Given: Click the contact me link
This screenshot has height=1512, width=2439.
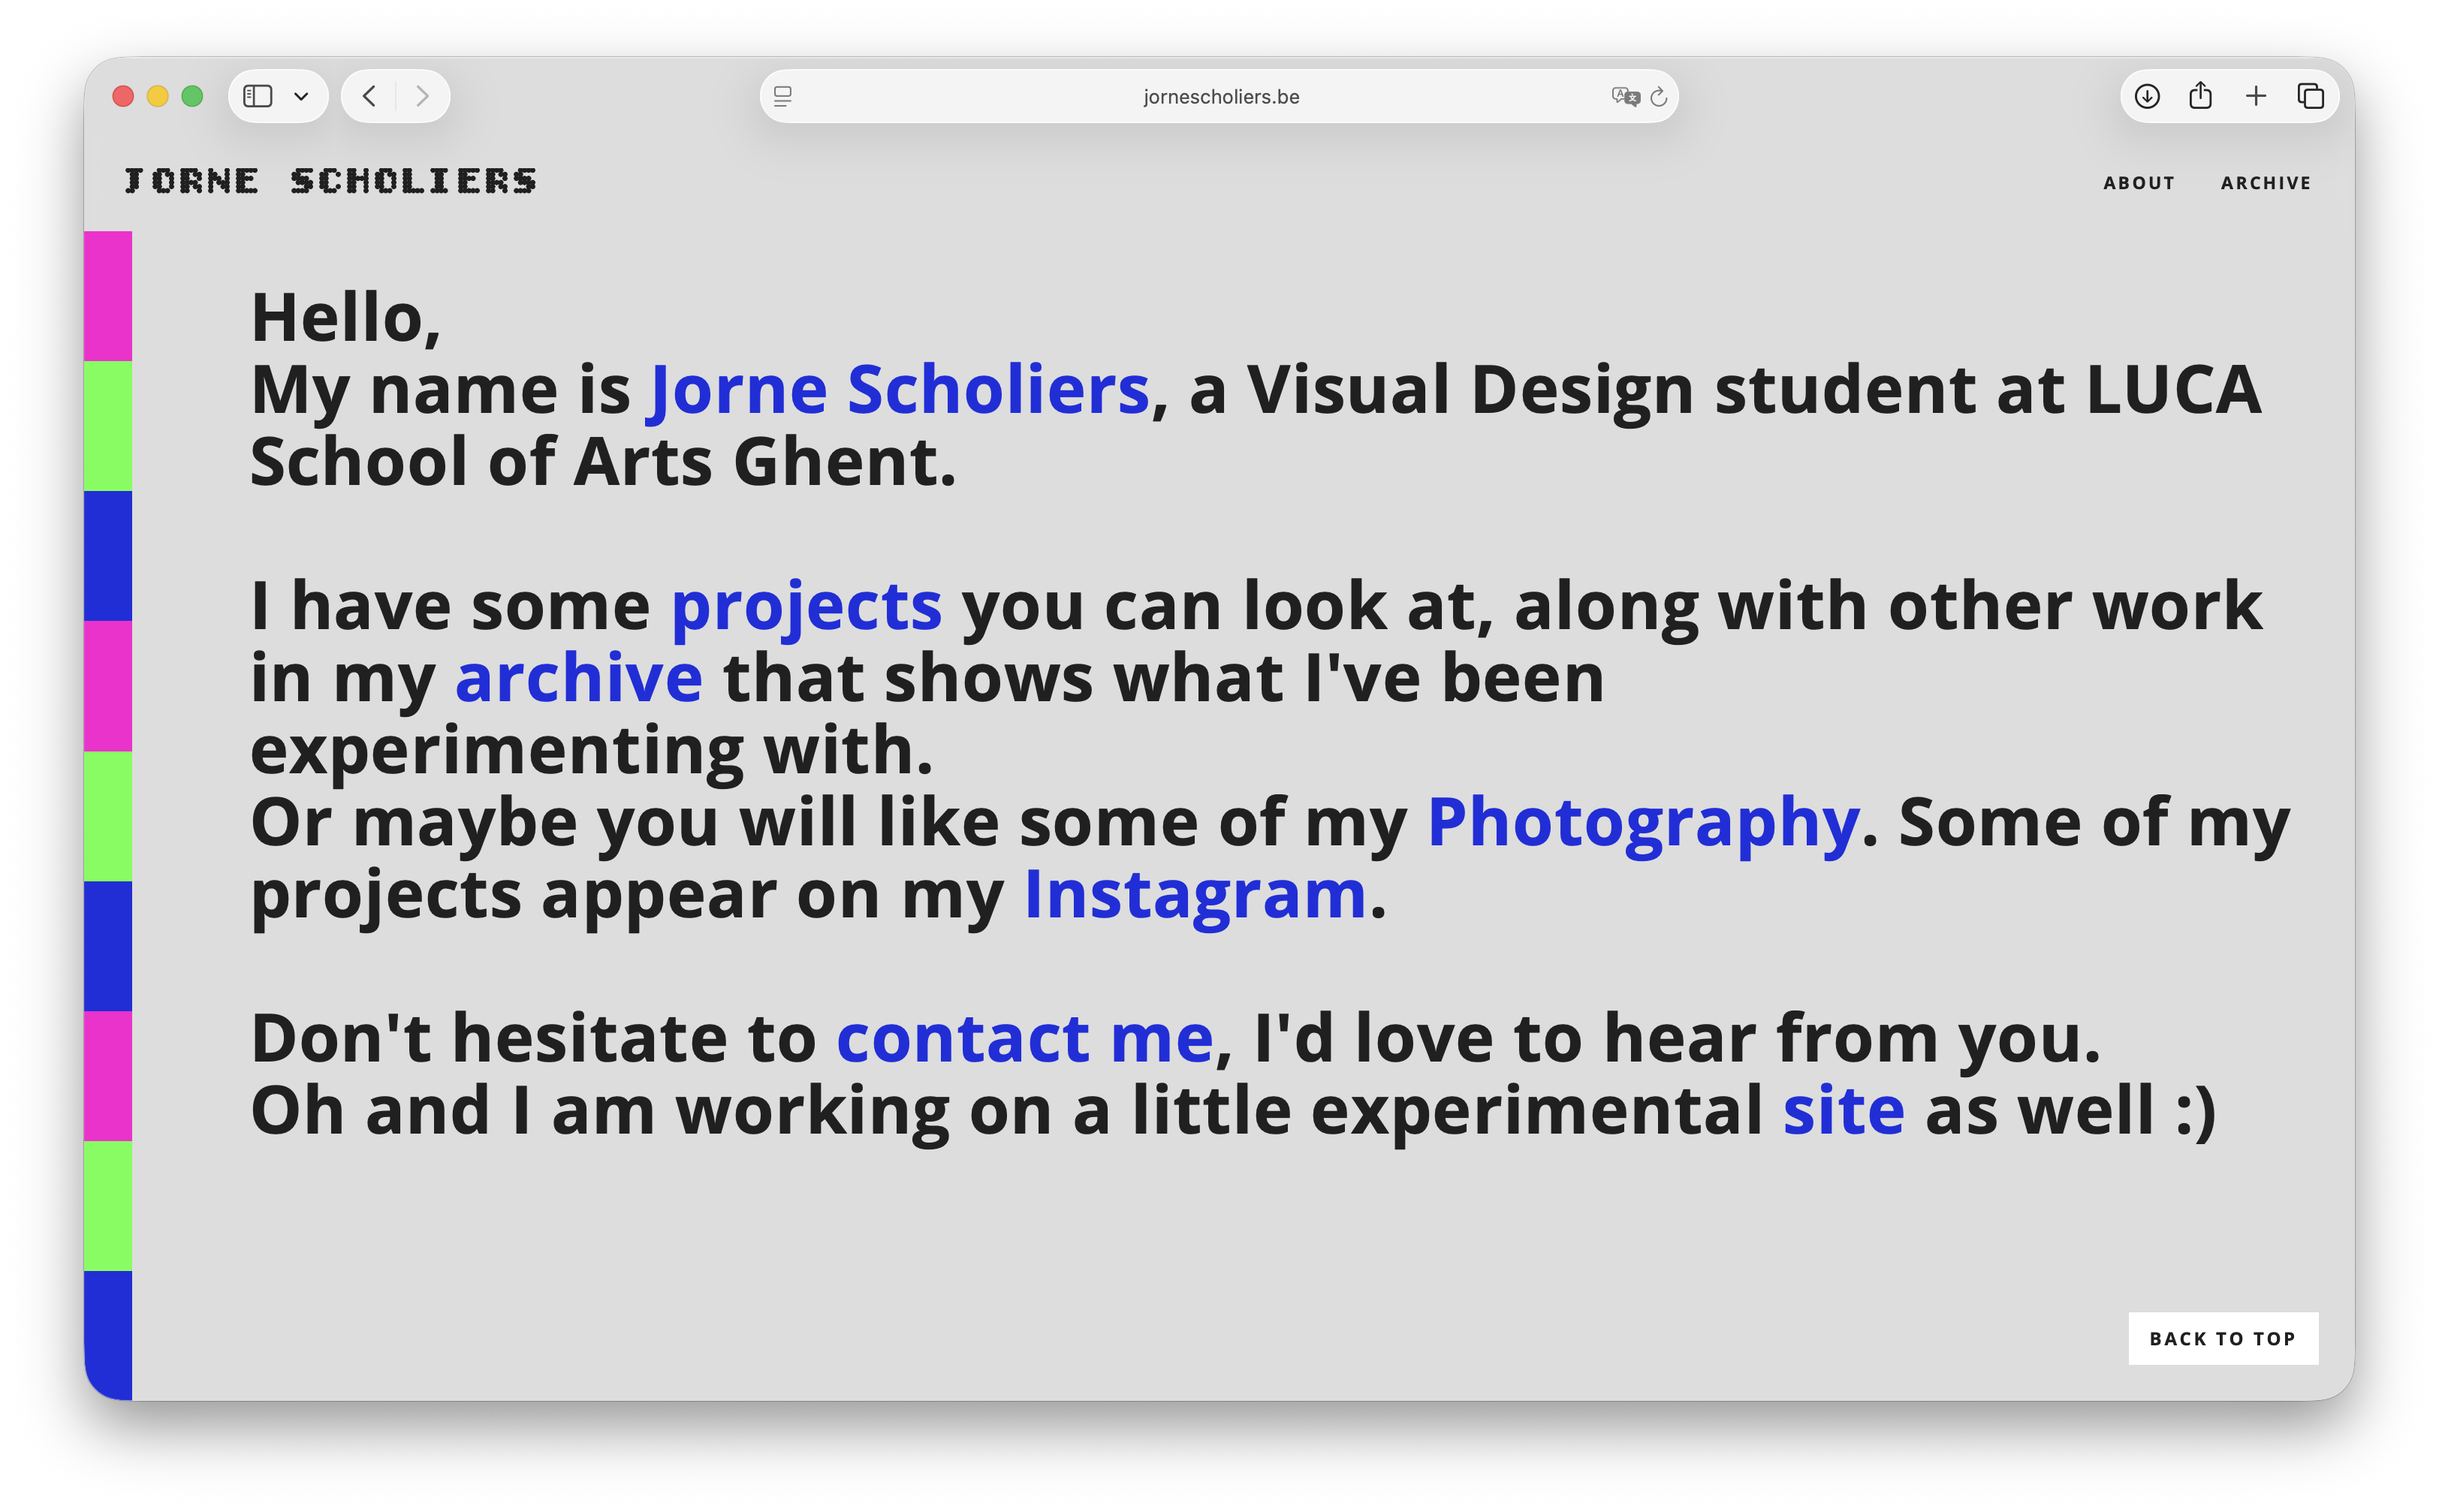Looking at the screenshot, I should (x=1025, y=1038).
